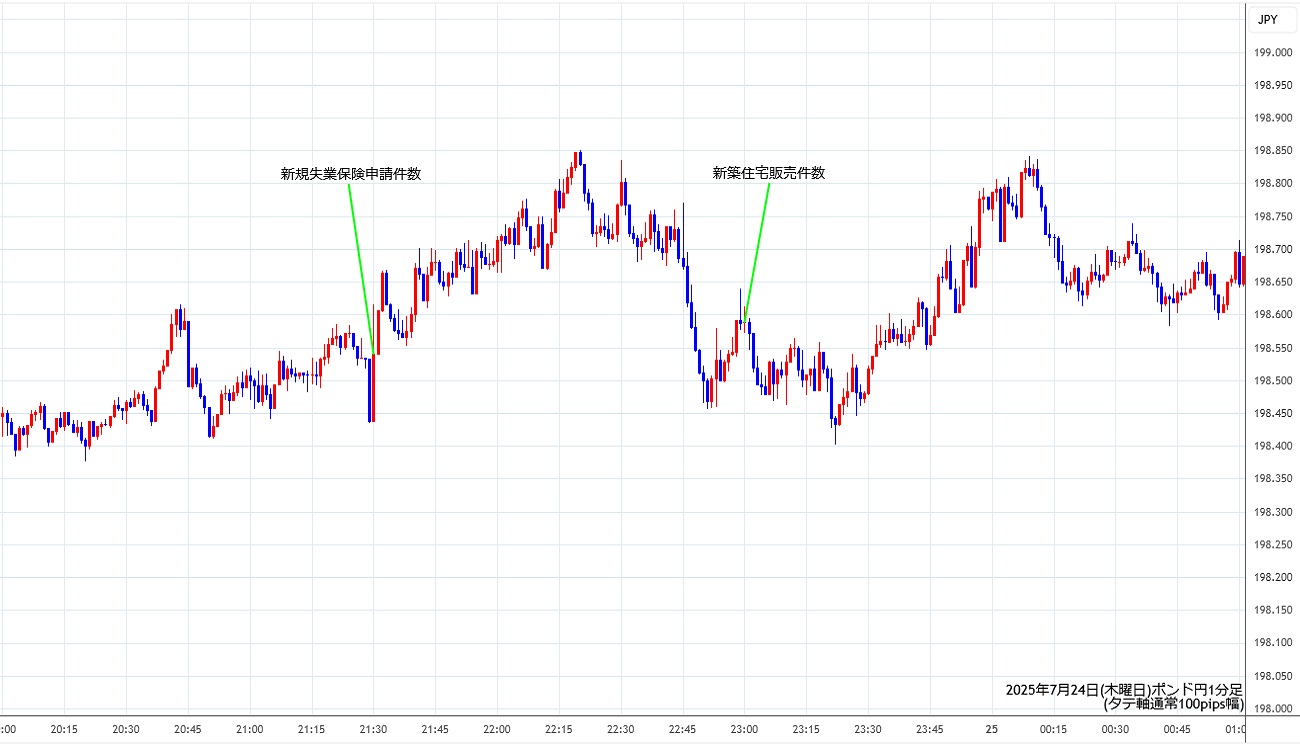Screen dimensions: 1300x745
Task: Click the 23:30 time axis label
Action: point(867,730)
